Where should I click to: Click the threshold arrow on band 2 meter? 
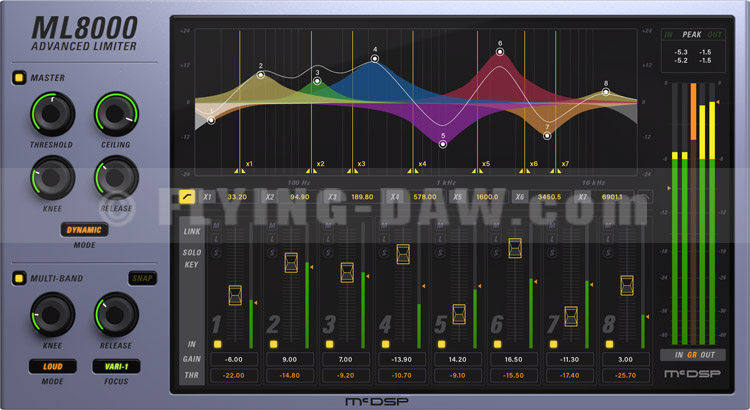click(312, 267)
